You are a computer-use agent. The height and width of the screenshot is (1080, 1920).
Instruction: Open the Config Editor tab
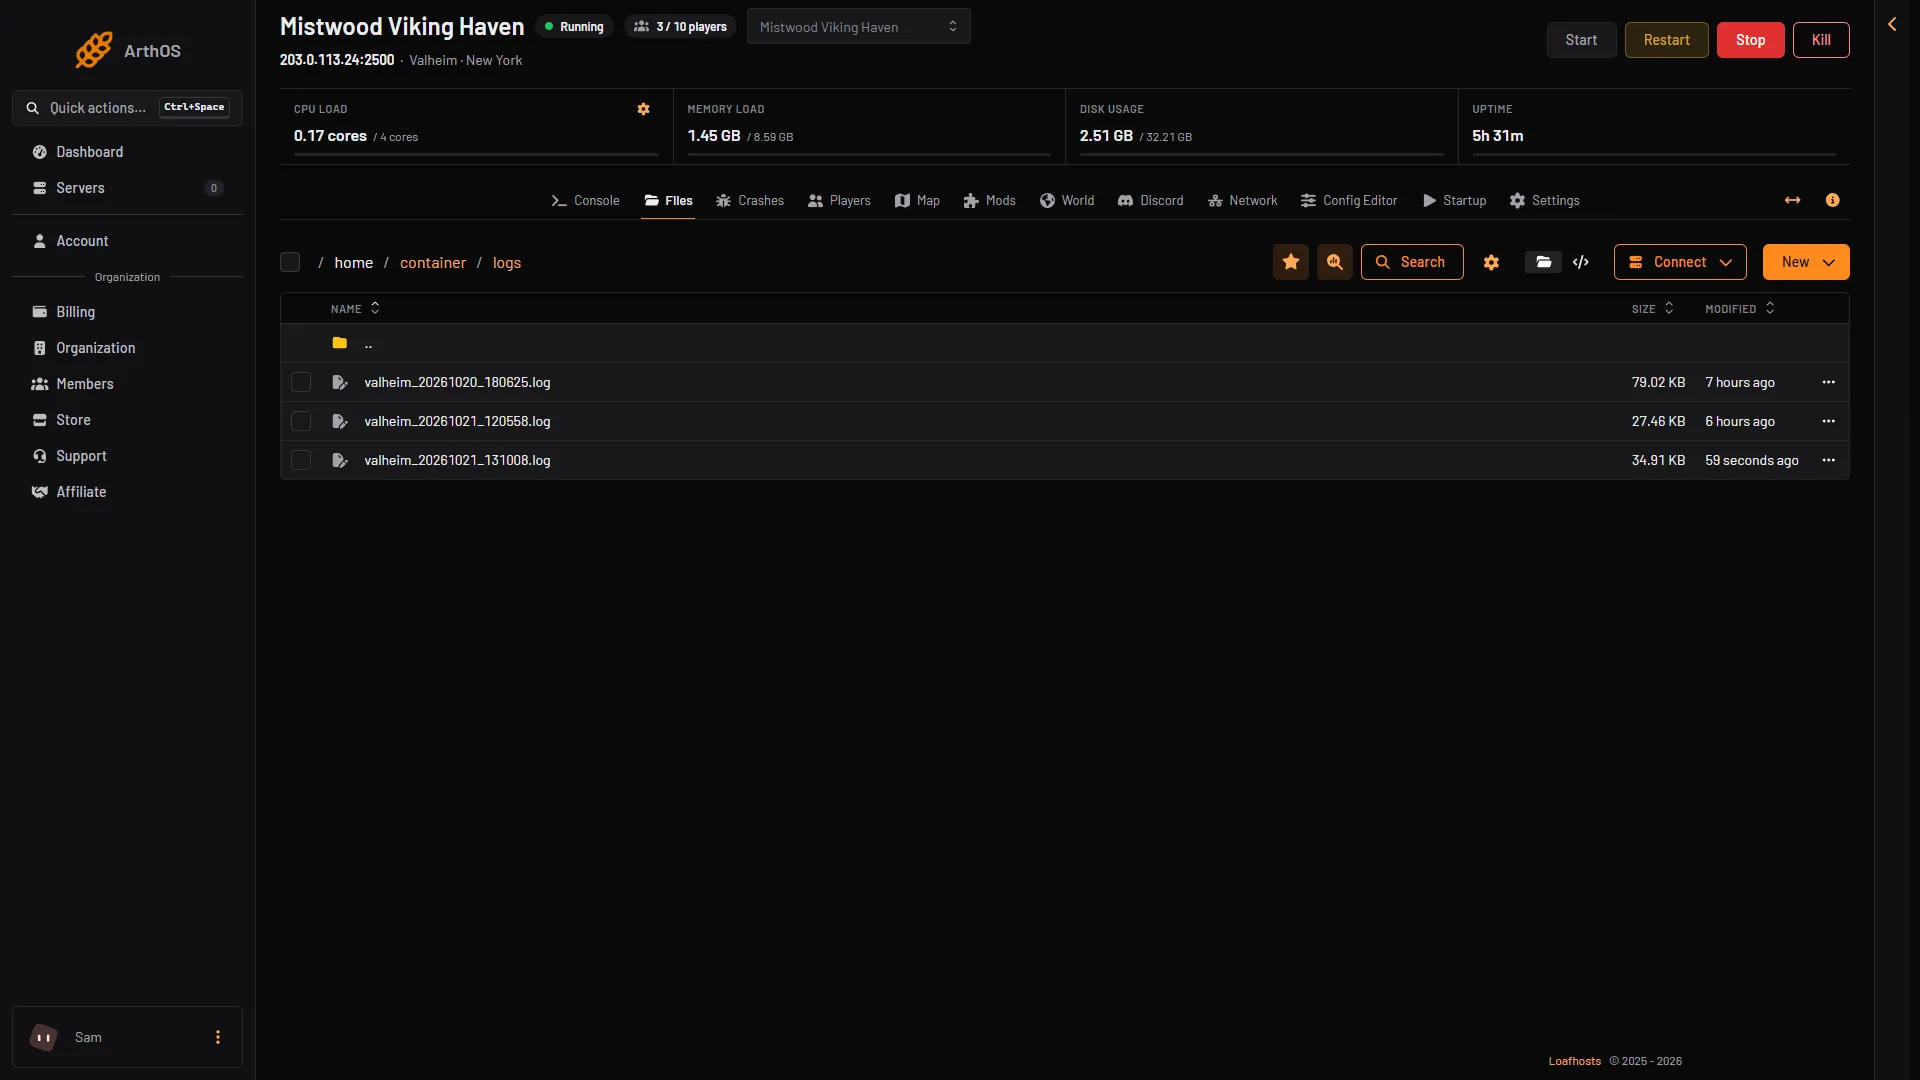pyautogui.click(x=1349, y=200)
